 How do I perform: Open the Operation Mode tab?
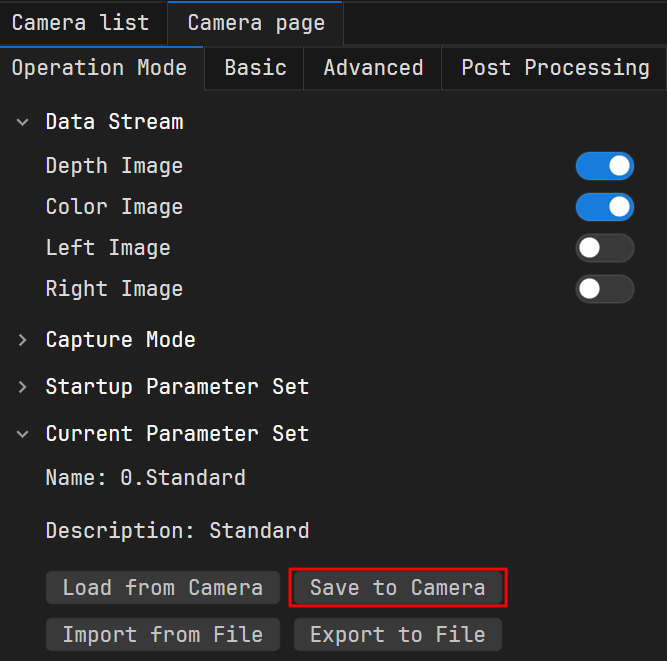pyautogui.click(x=99, y=68)
